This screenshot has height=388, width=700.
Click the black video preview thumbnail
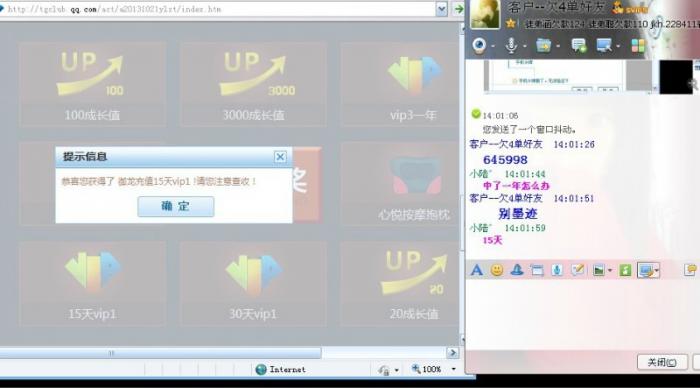[x=676, y=77]
